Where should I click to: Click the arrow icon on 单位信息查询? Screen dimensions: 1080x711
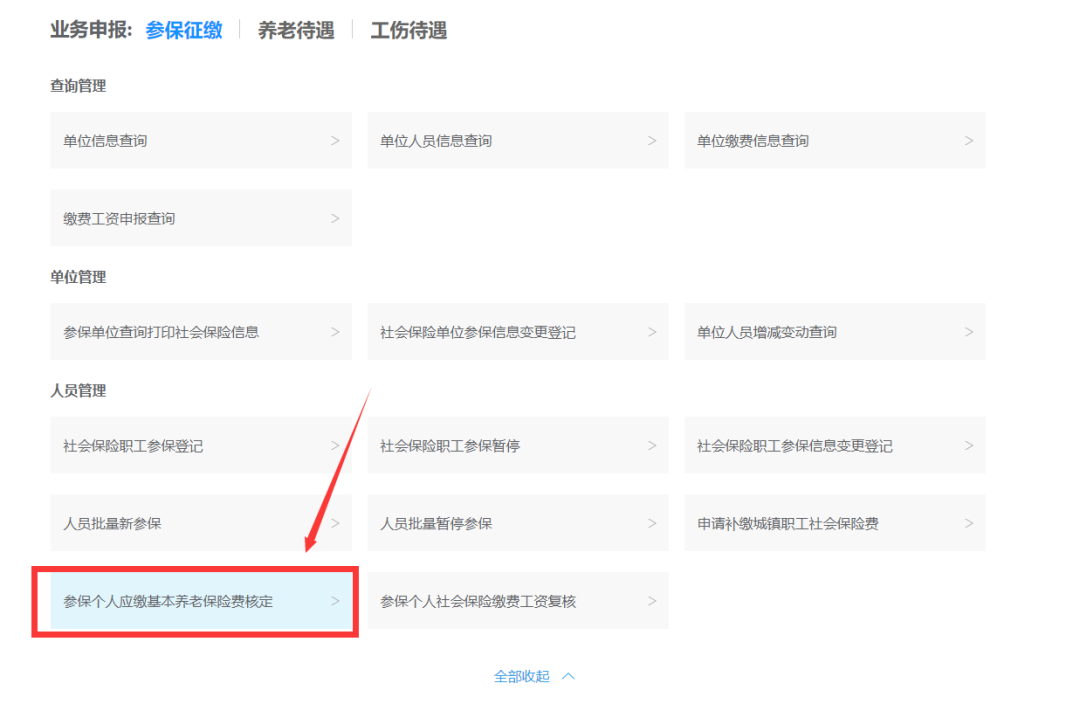pyautogui.click(x=335, y=141)
